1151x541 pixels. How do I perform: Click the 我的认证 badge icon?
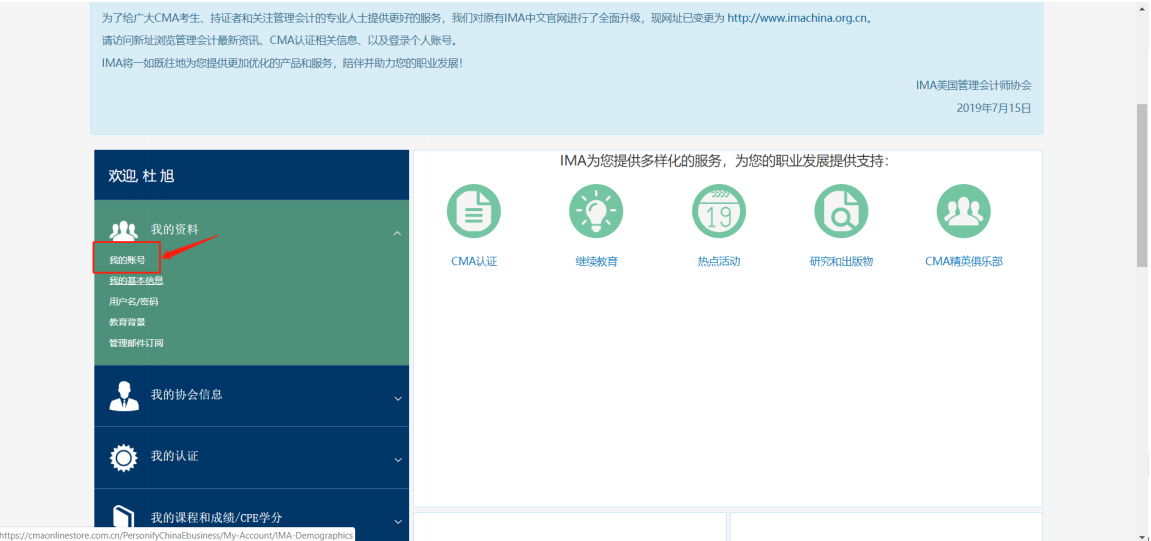click(x=124, y=458)
